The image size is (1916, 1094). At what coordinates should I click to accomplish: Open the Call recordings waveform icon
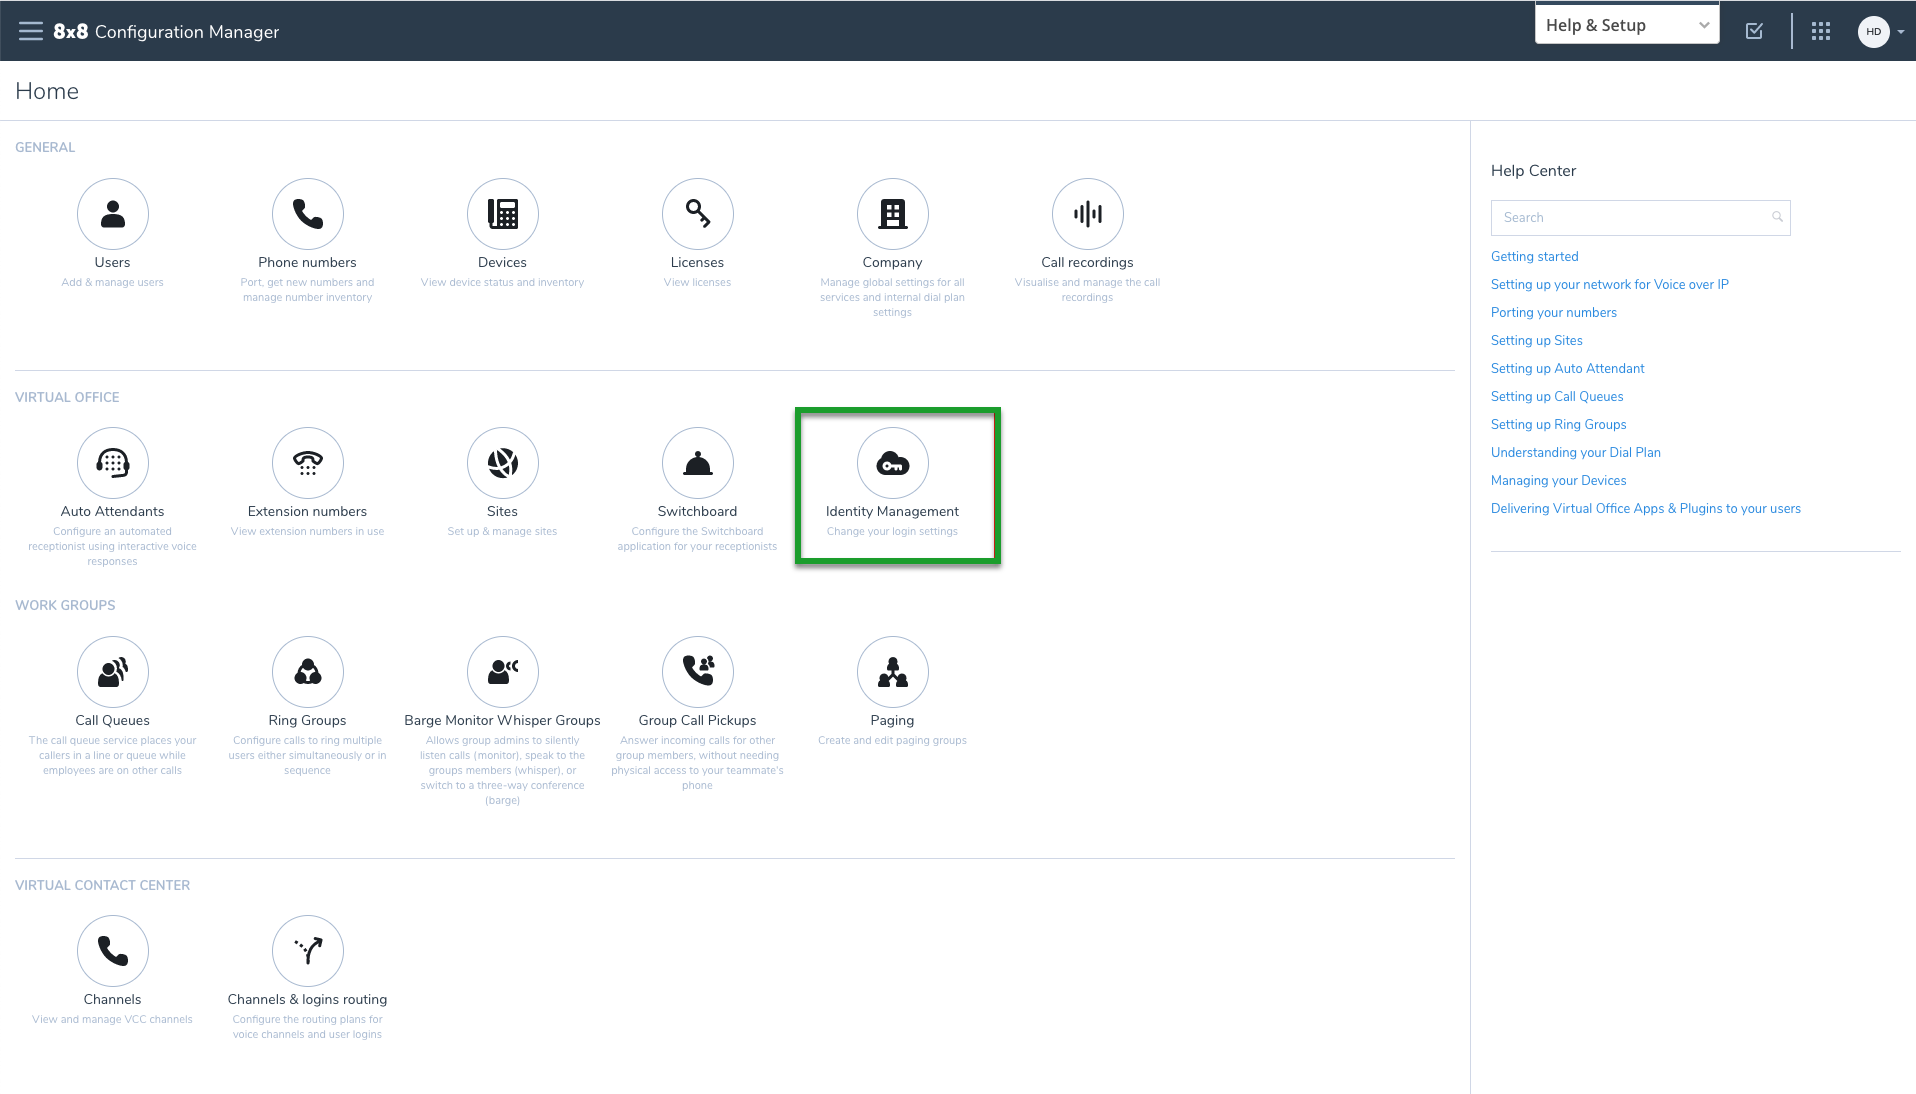[1088, 214]
